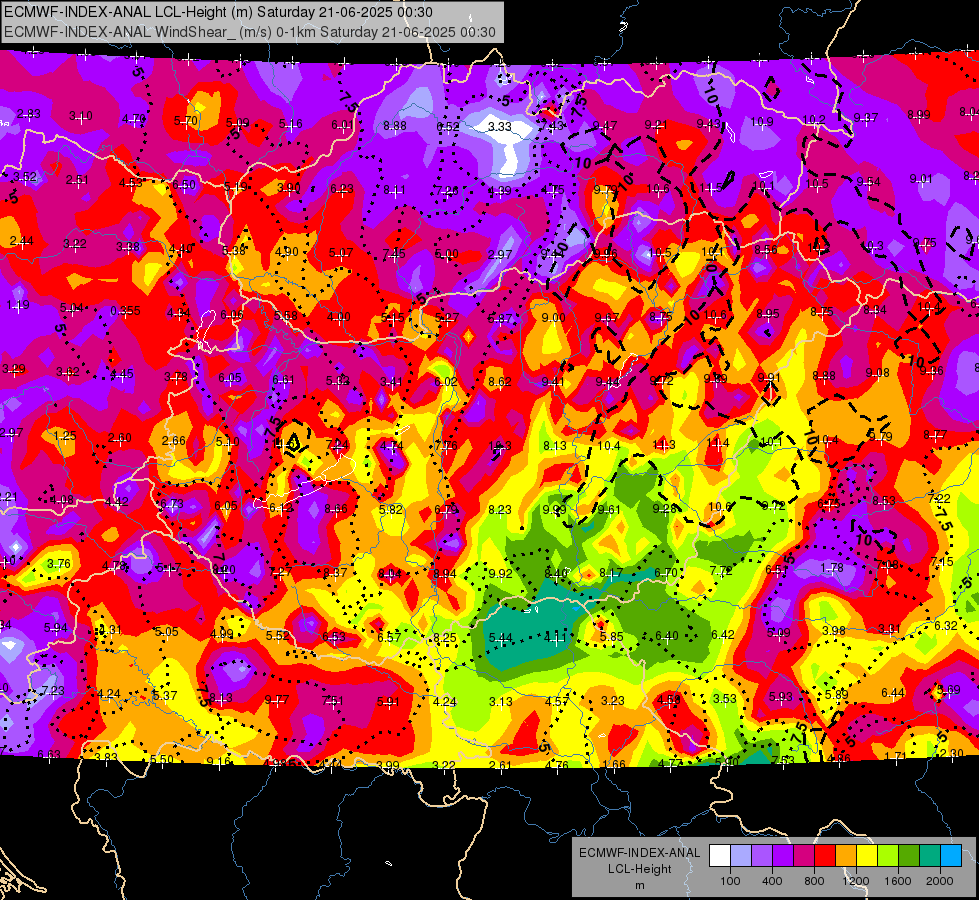Click the shear value "10.2"
This screenshot has width=979, height=900.
(814, 119)
